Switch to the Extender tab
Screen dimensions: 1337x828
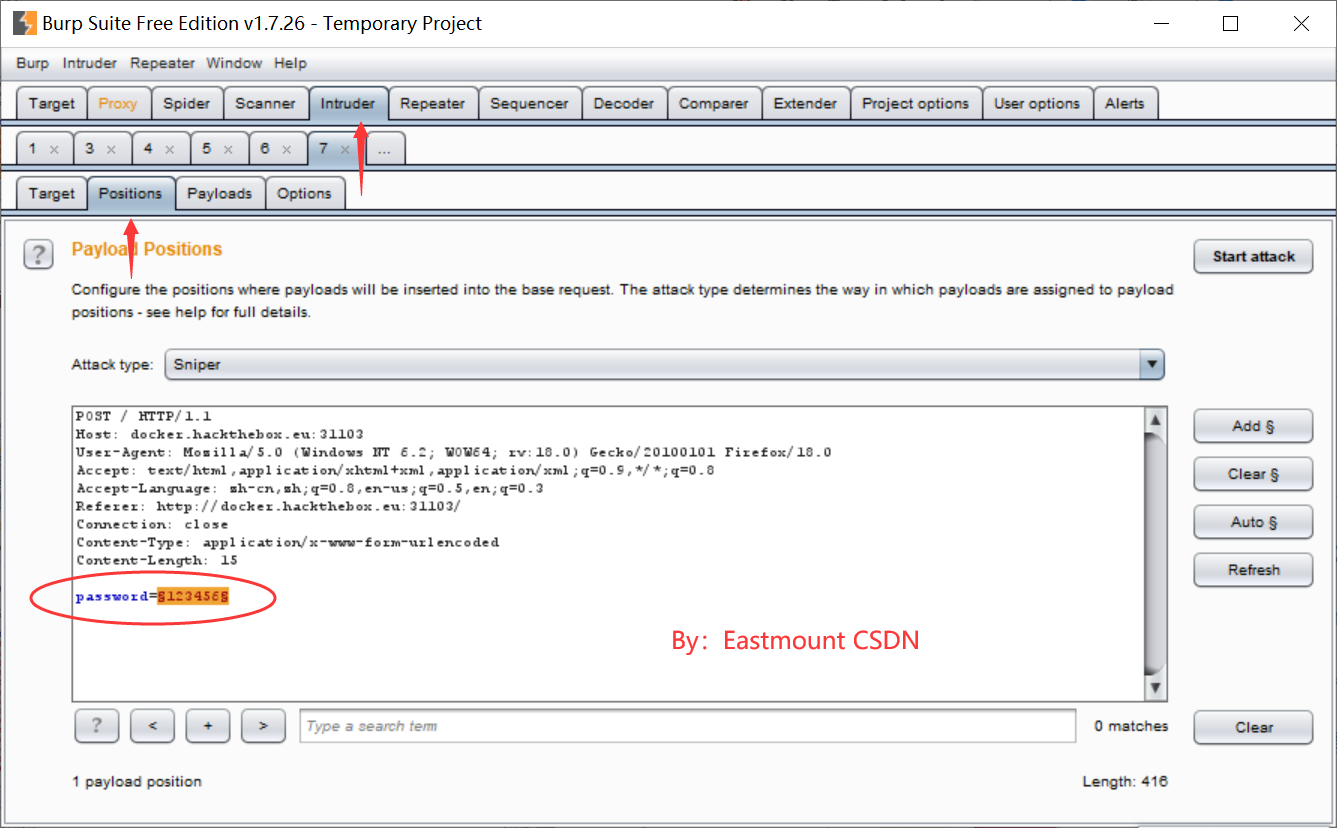coord(806,104)
